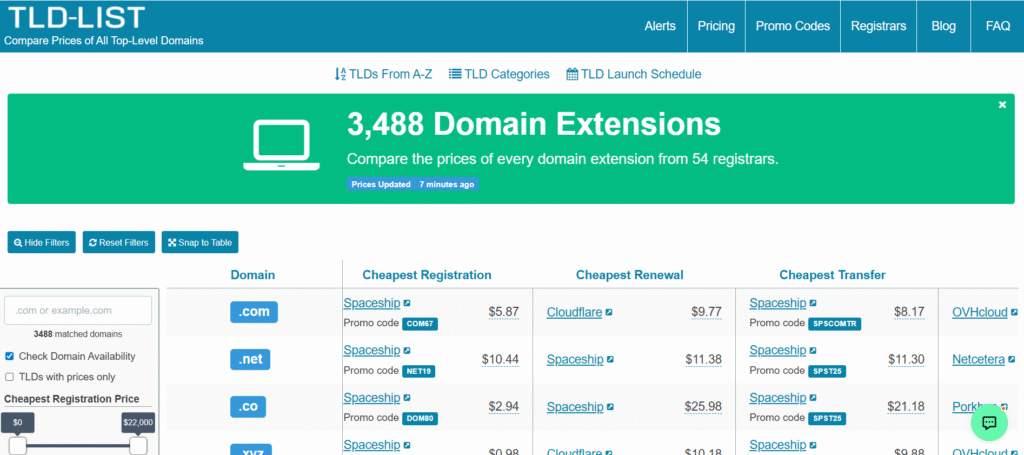The height and width of the screenshot is (455, 1024).
Task: Open OVHcloud link in .com row
Action: pos(980,313)
